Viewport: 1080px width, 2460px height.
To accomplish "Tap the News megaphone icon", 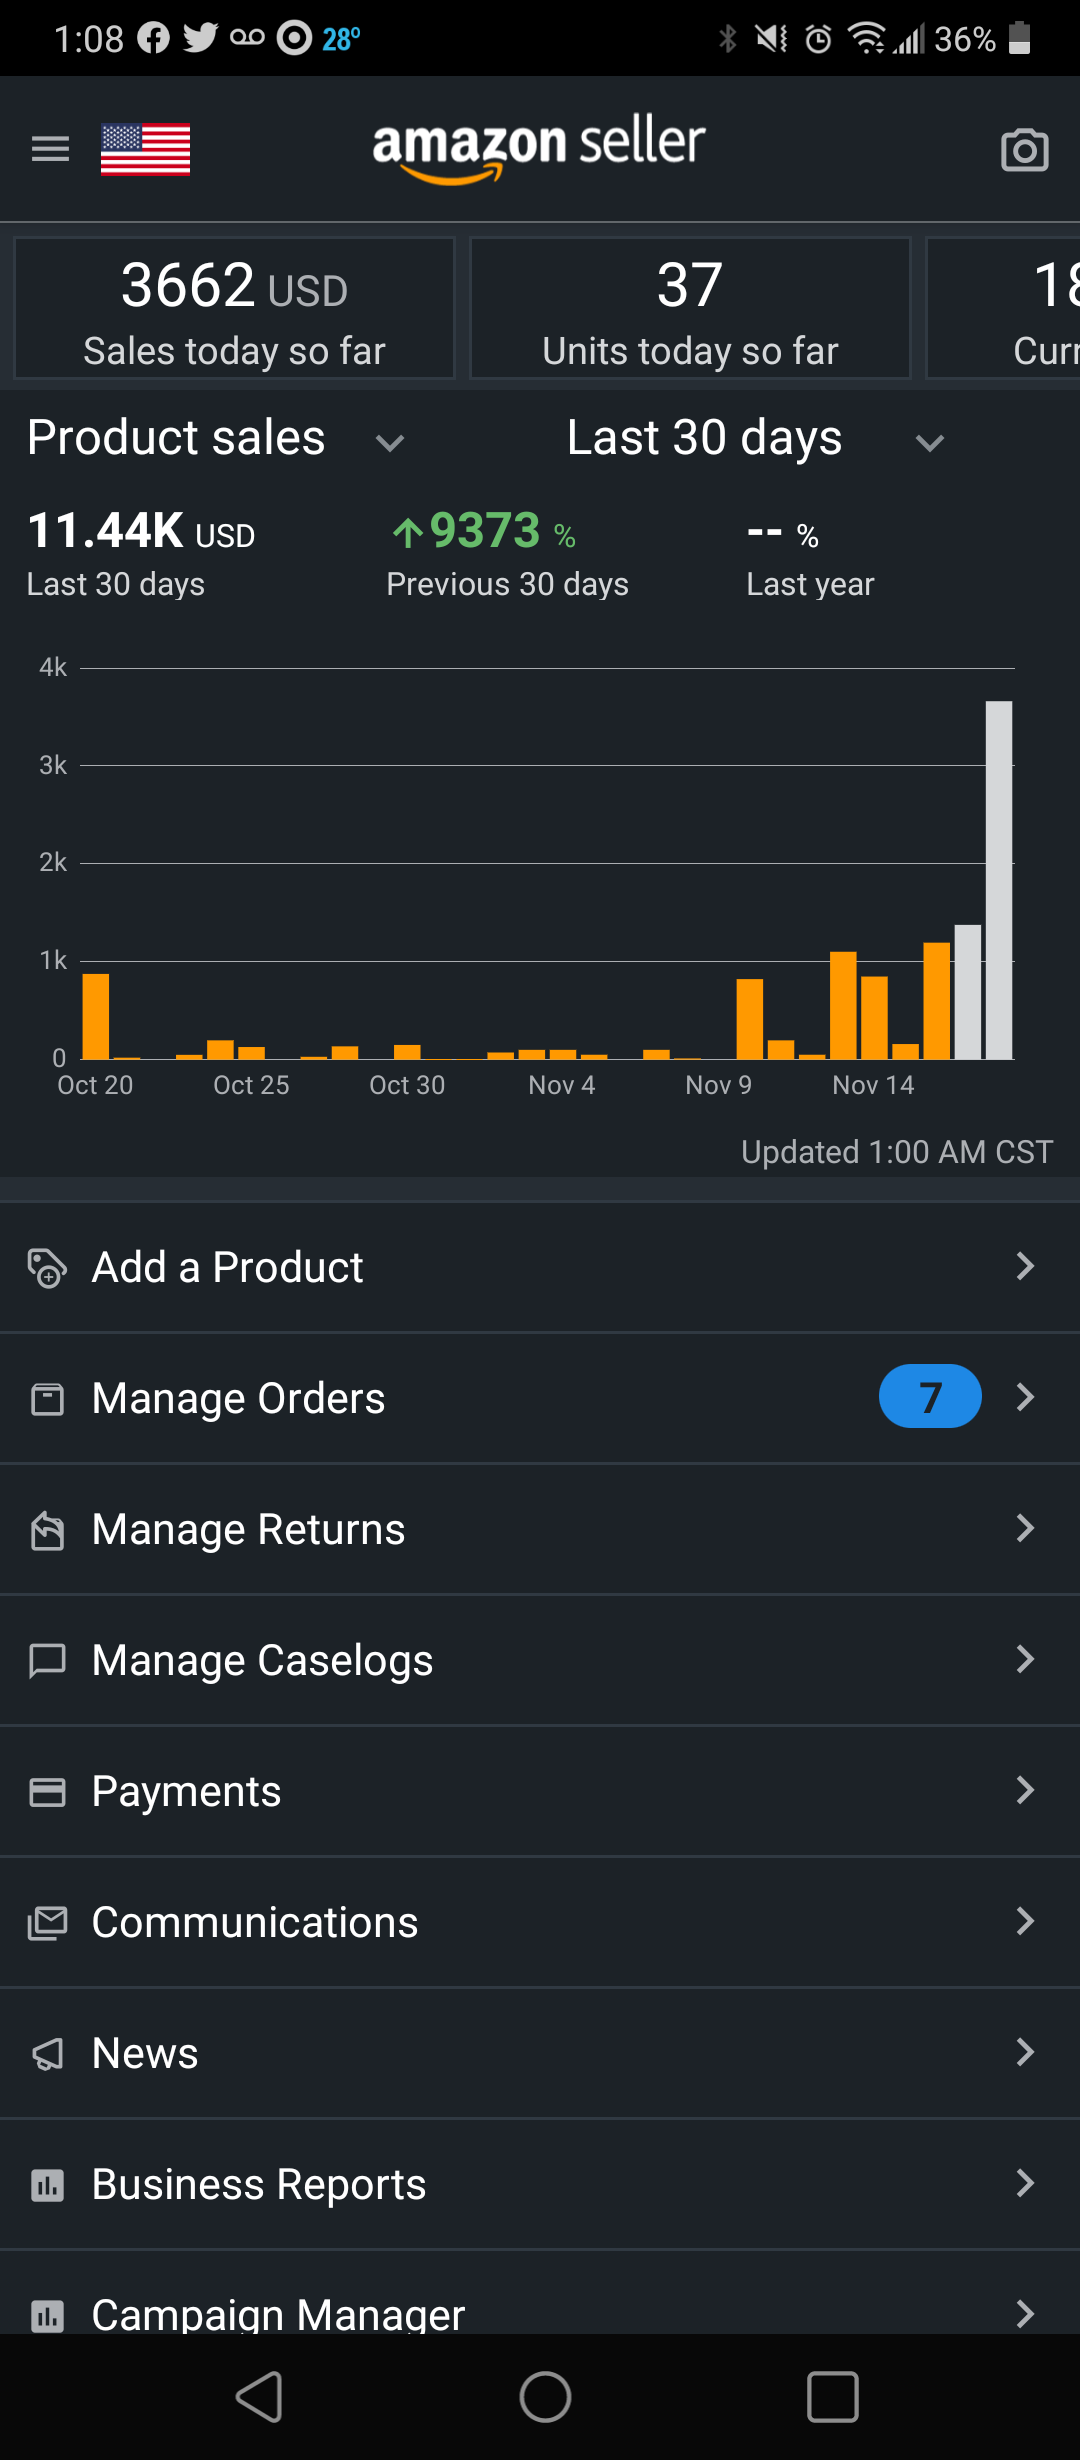I will click(x=47, y=2054).
